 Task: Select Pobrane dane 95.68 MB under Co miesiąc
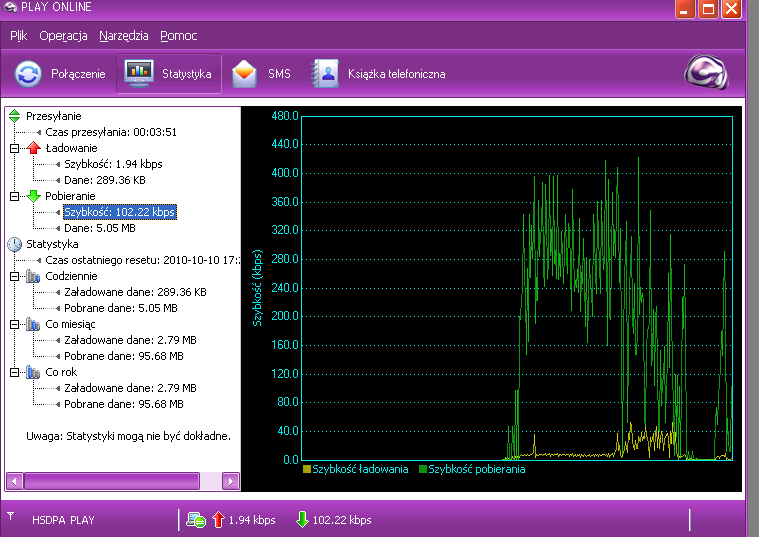coord(124,356)
